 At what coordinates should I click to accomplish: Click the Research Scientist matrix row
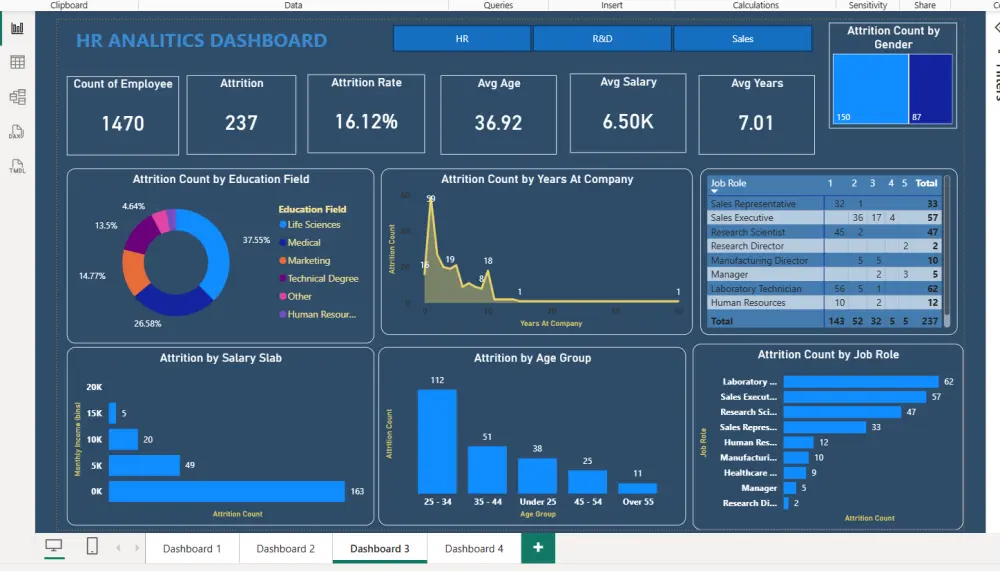824,232
